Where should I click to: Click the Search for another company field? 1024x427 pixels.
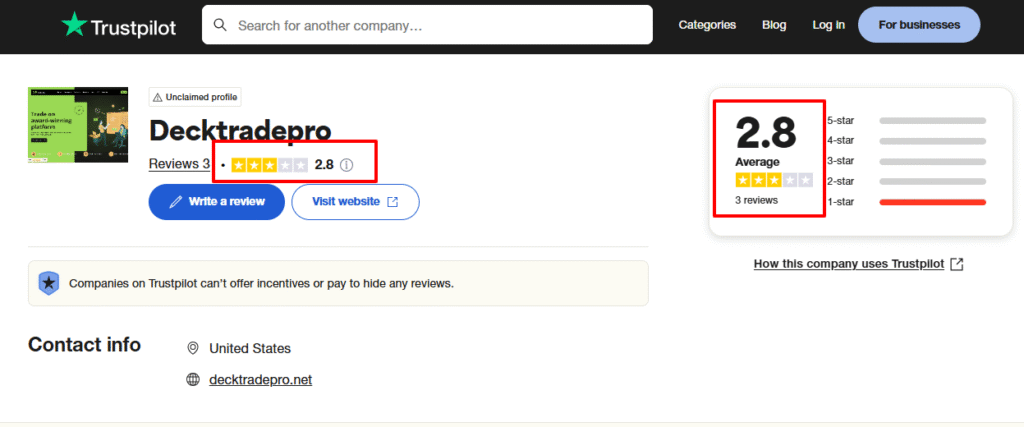click(427, 25)
